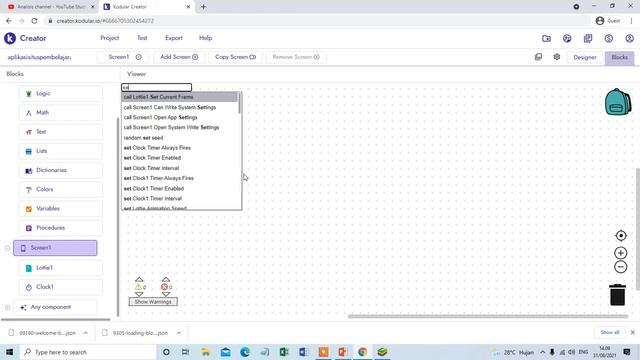
Task: Choose 'call Screen1 Open App Settings' suggestion
Action: pyautogui.click(x=180, y=118)
